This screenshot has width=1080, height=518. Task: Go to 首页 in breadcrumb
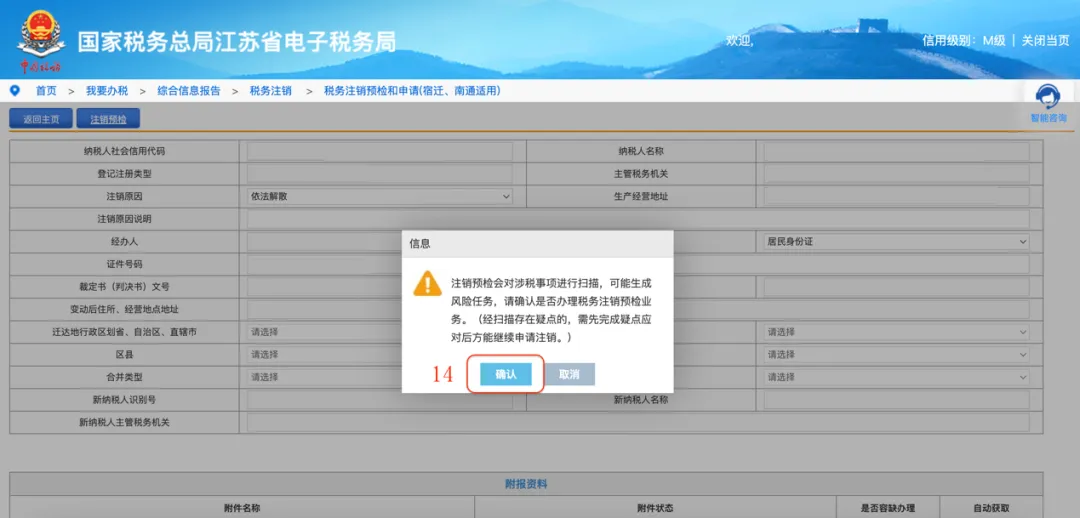[46, 91]
